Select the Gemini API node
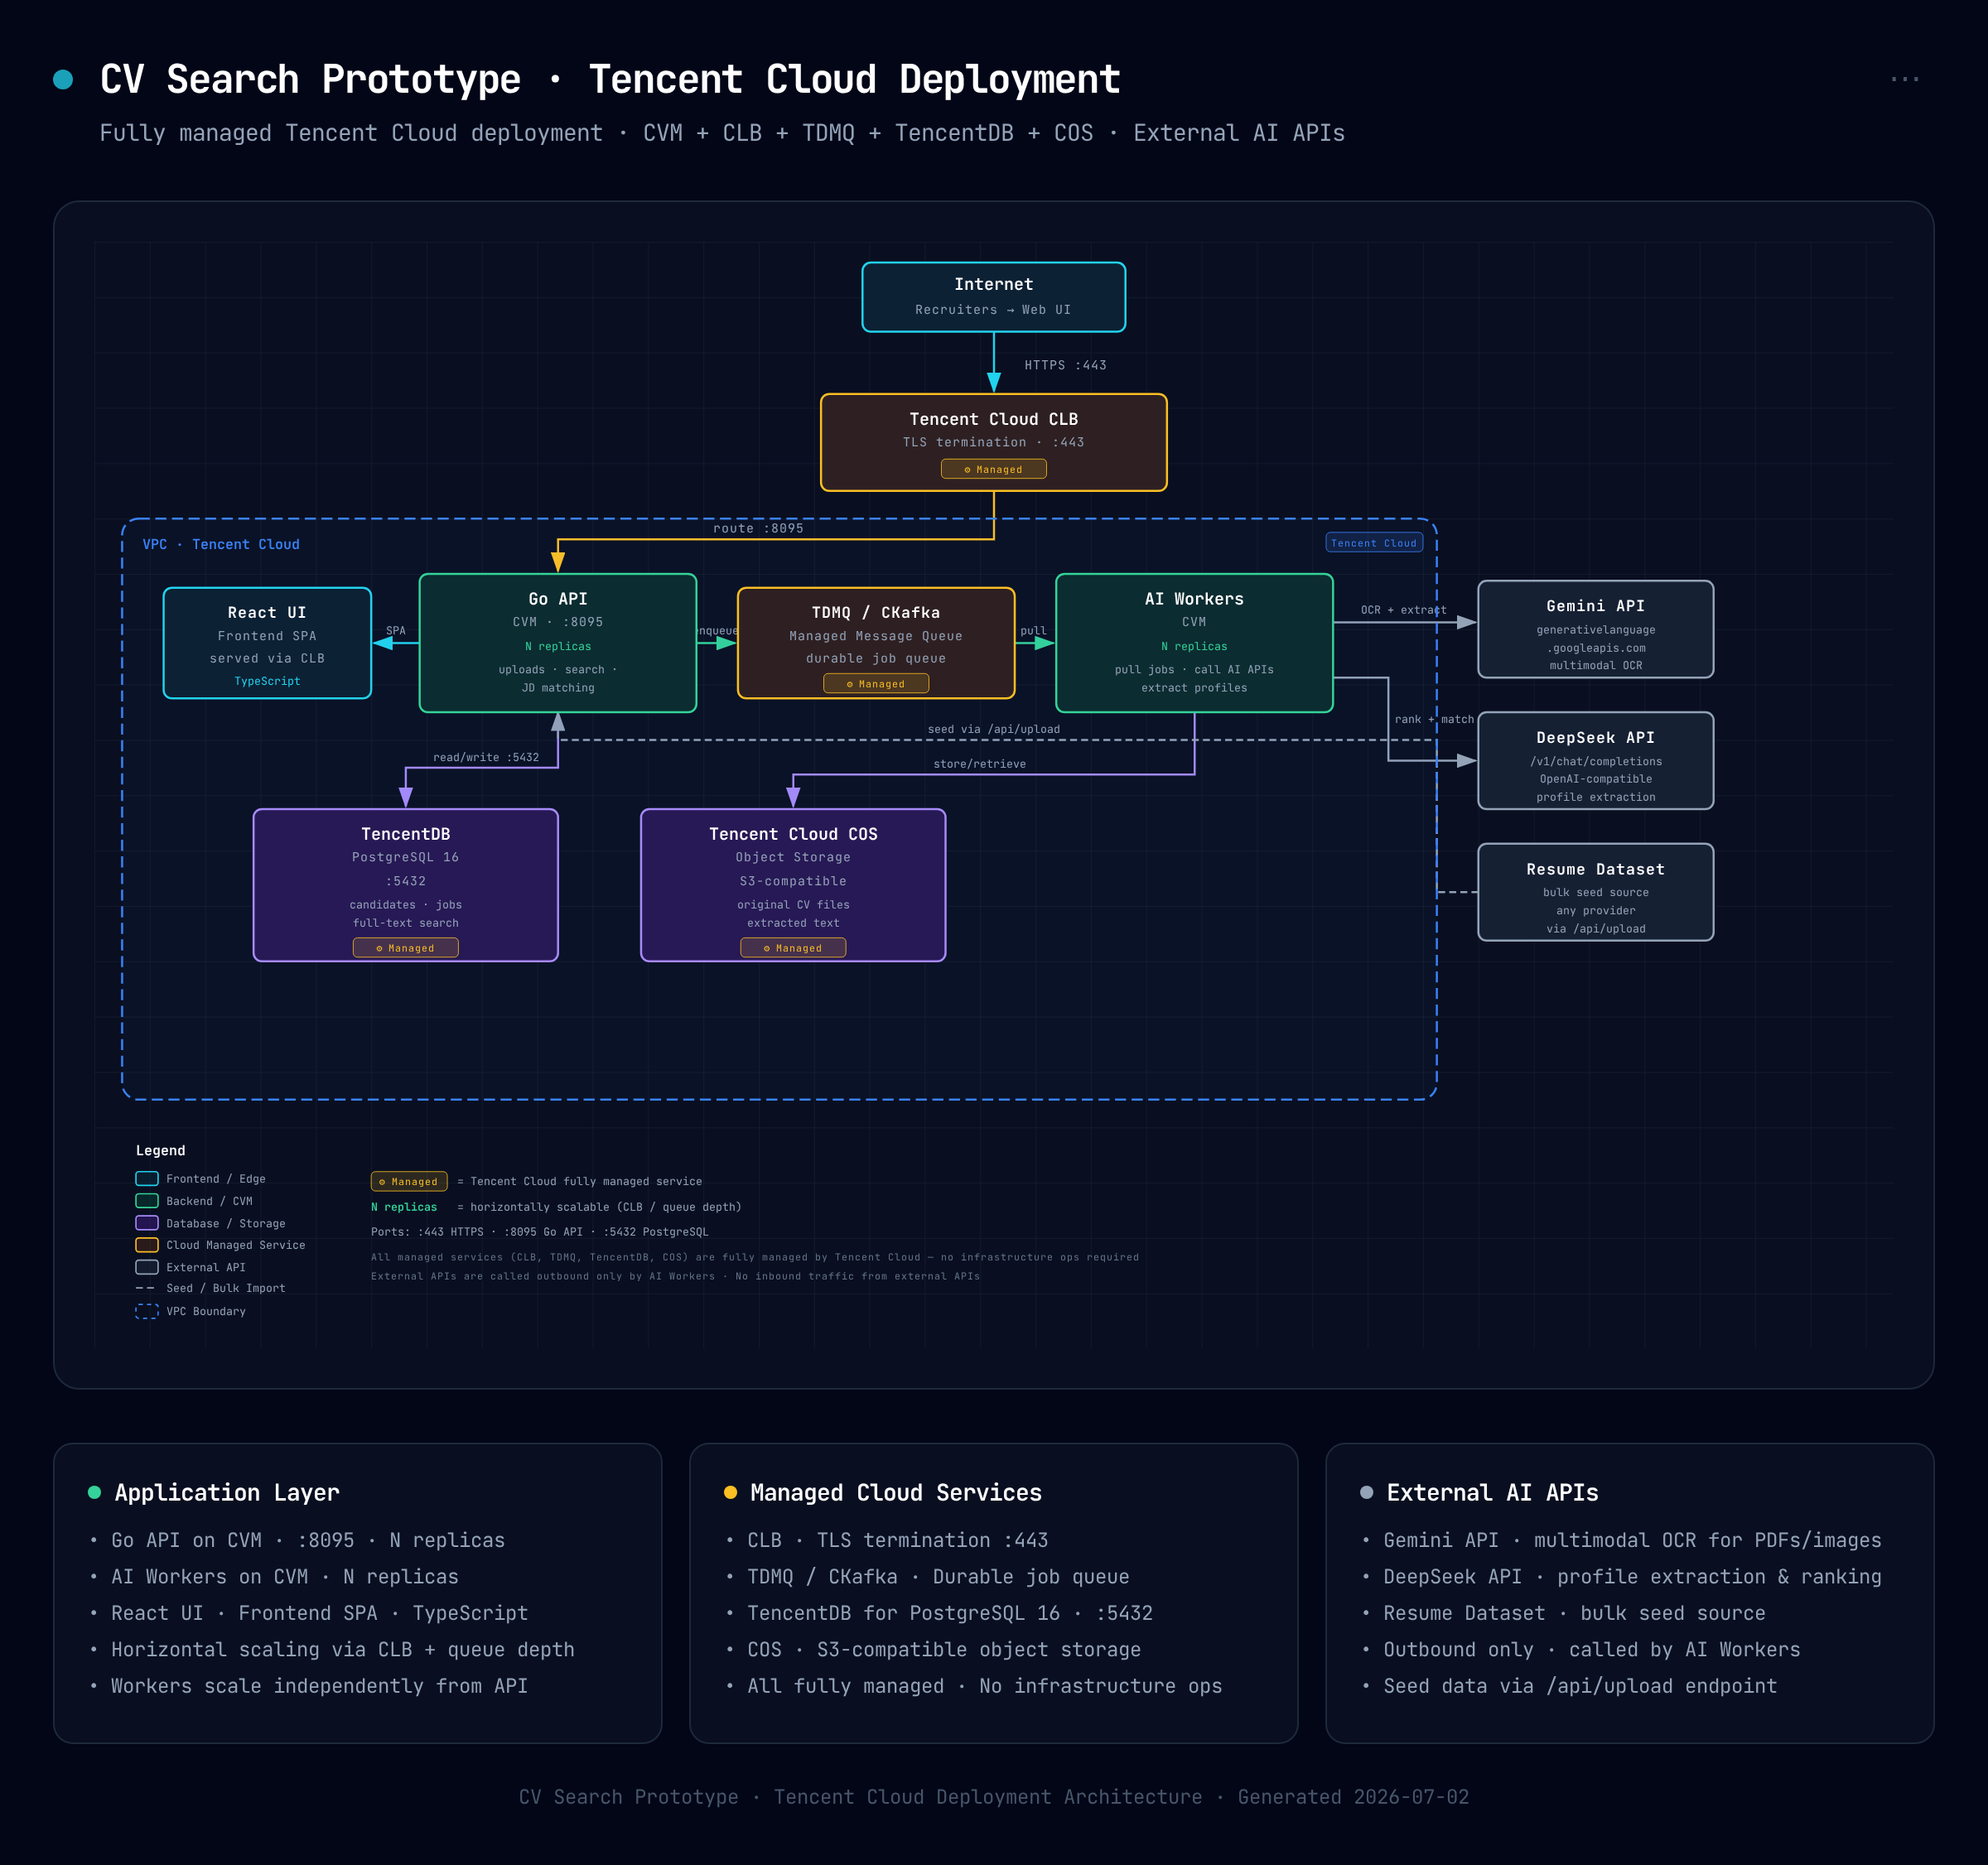This screenshot has width=1988, height=1865. point(1595,629)
